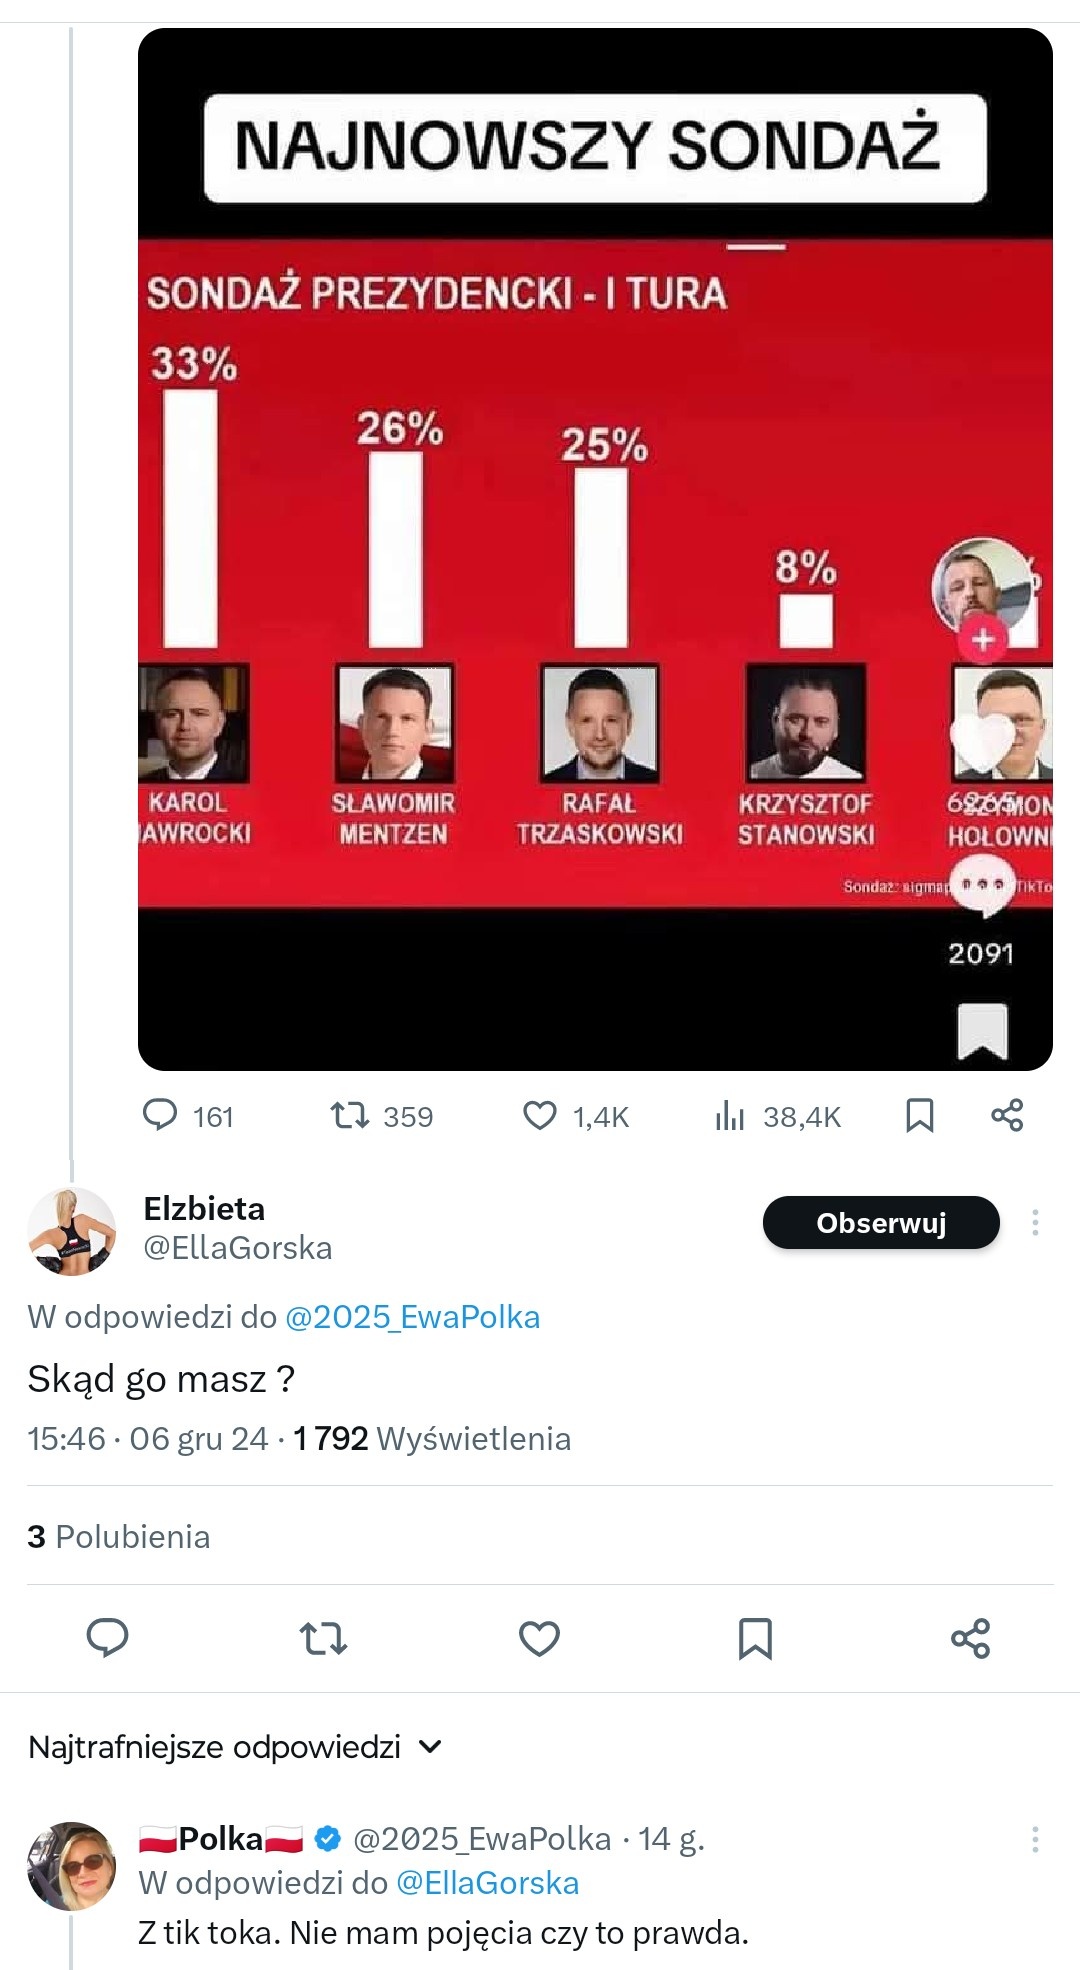Open the @2025_EwaPolka mention link under Elzbieta

tap(412, 1317)
